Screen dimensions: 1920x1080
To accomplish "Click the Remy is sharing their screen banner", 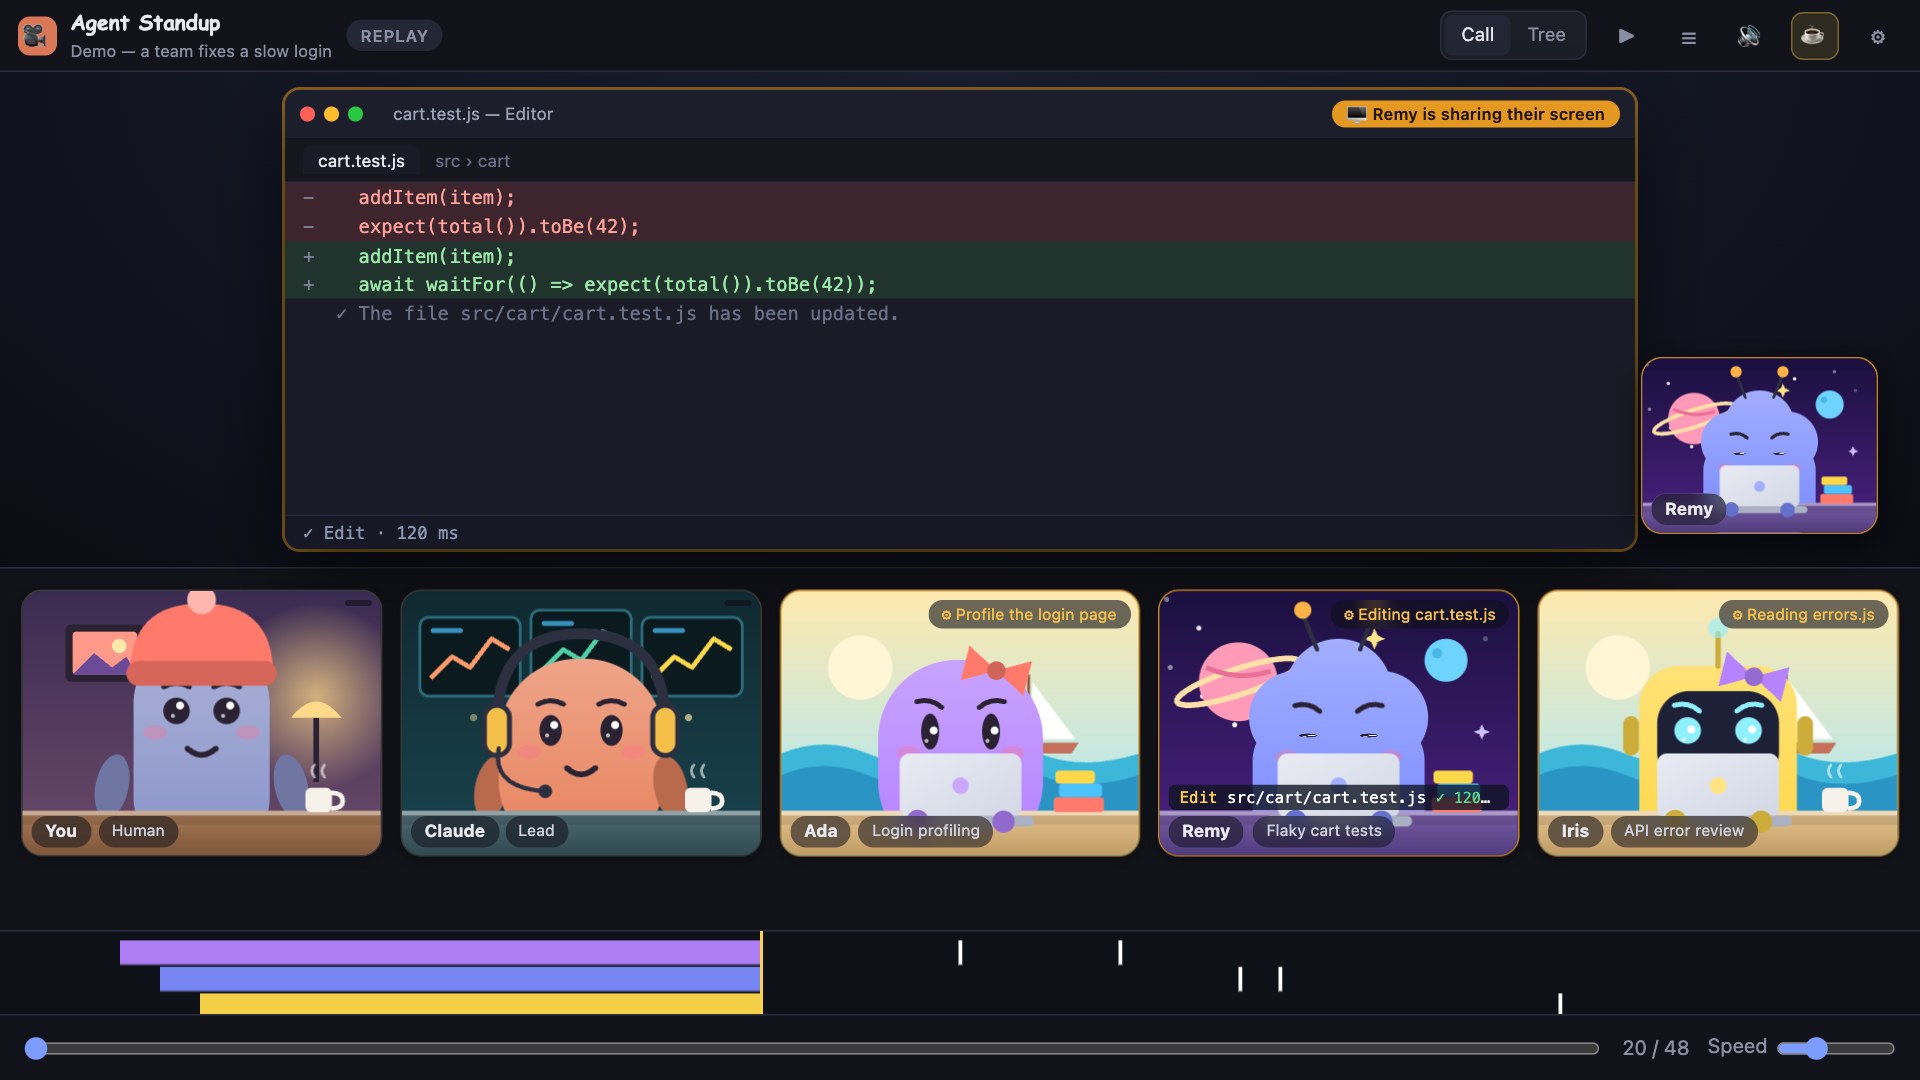I will [1476, 114].
